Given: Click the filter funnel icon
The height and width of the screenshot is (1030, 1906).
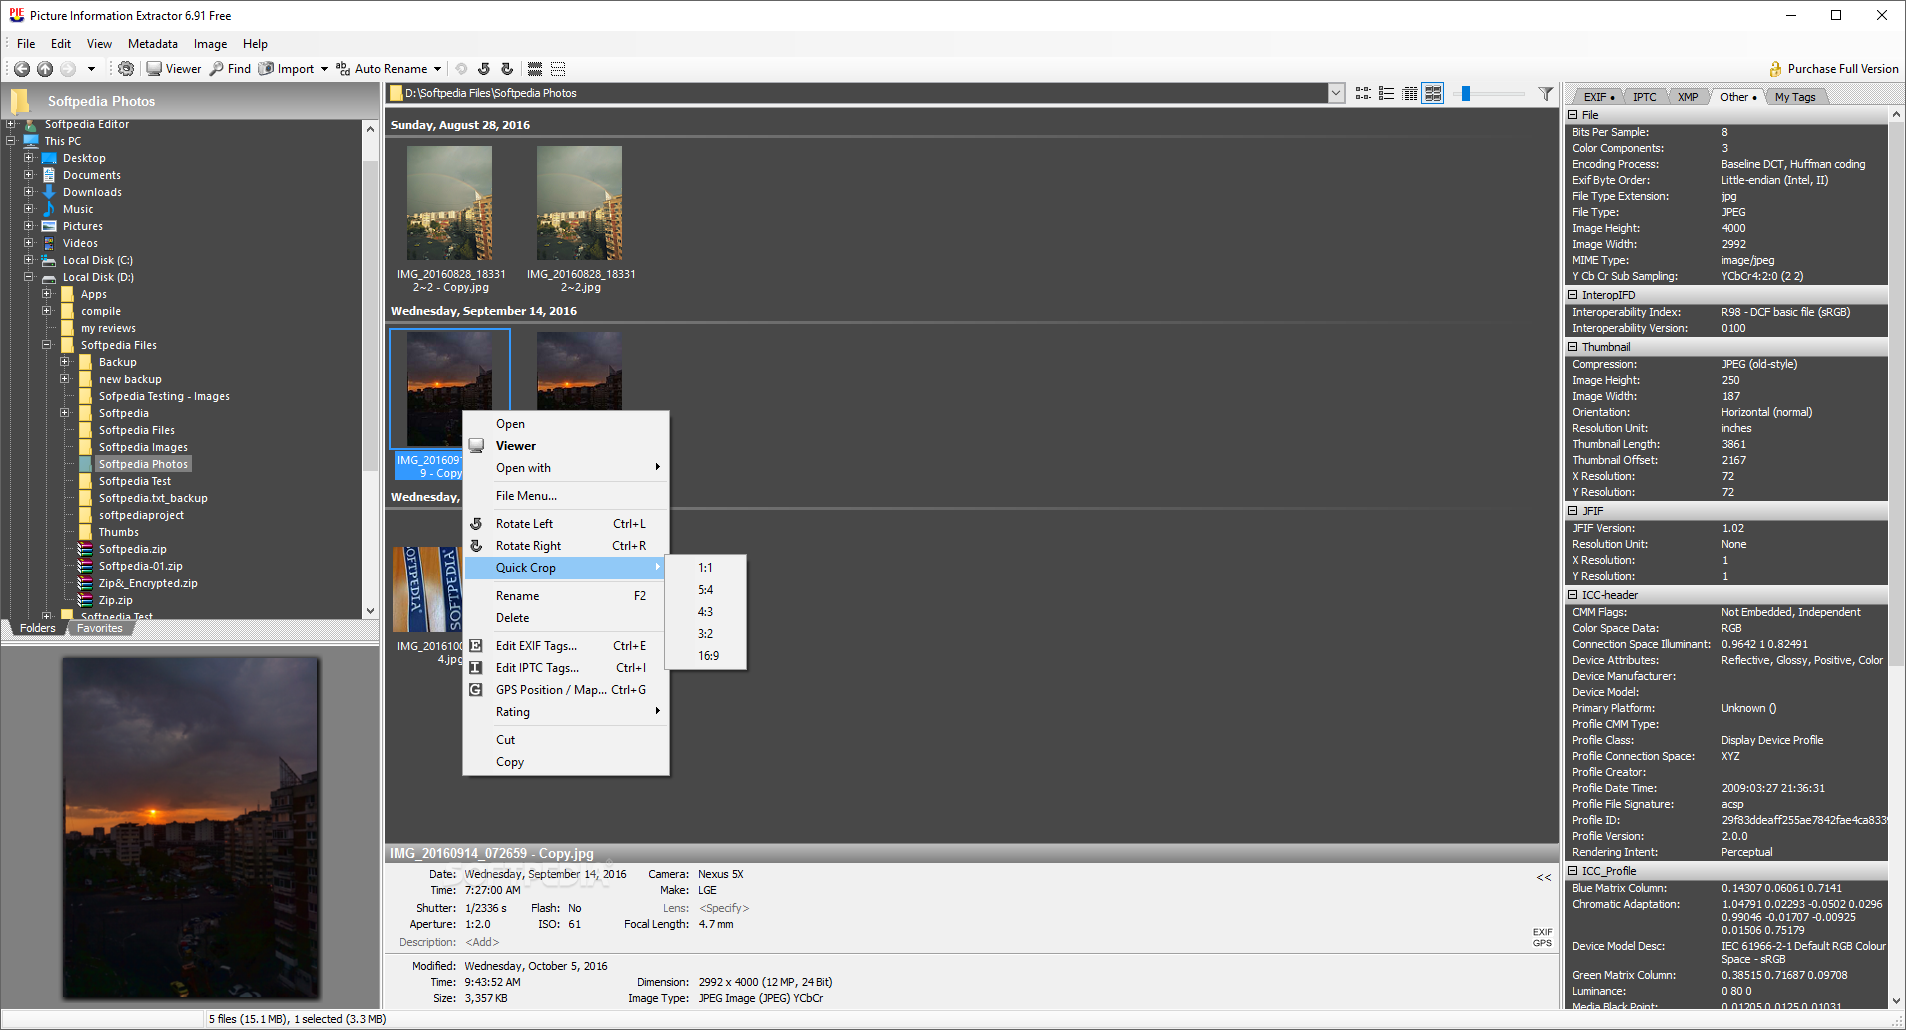Looking at the screenshot, I should point(1546,93).
